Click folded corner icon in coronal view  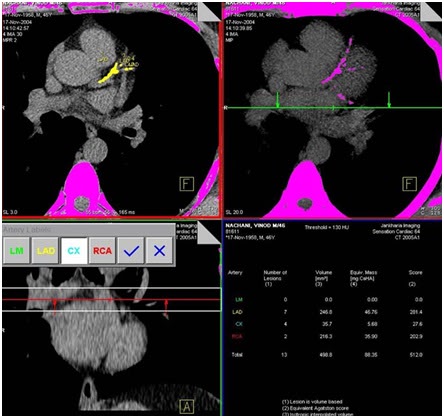[209, 233]
